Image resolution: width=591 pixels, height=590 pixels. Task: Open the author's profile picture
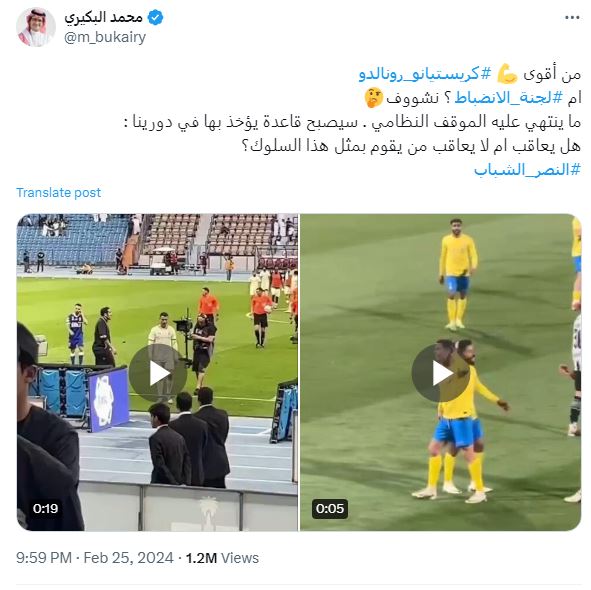pos(36,27)
